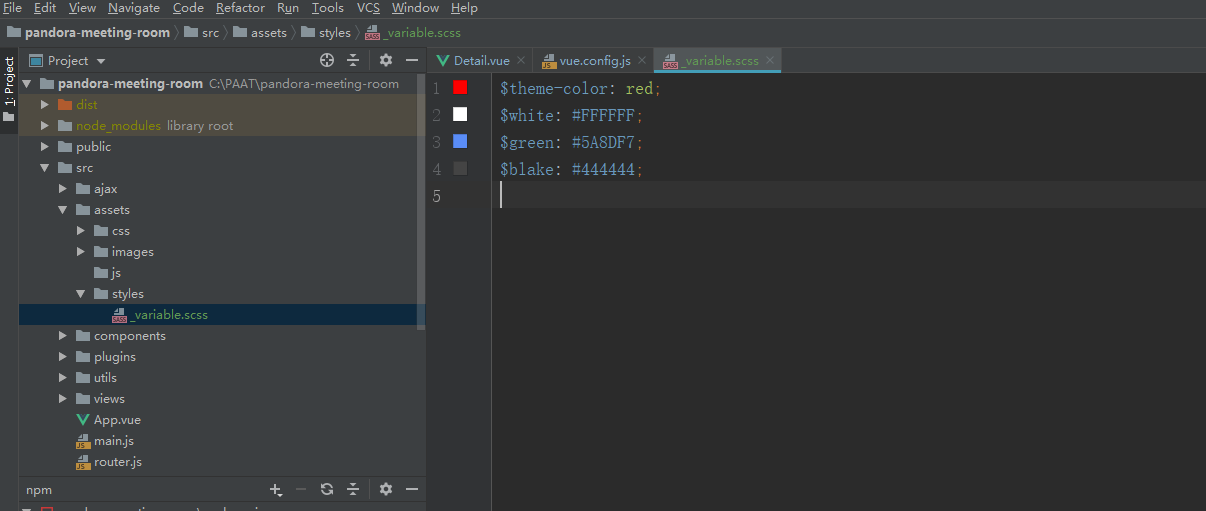Hide the Project panel with minus icon
The width and height of the screenshot is (1206, 511).
411,60
